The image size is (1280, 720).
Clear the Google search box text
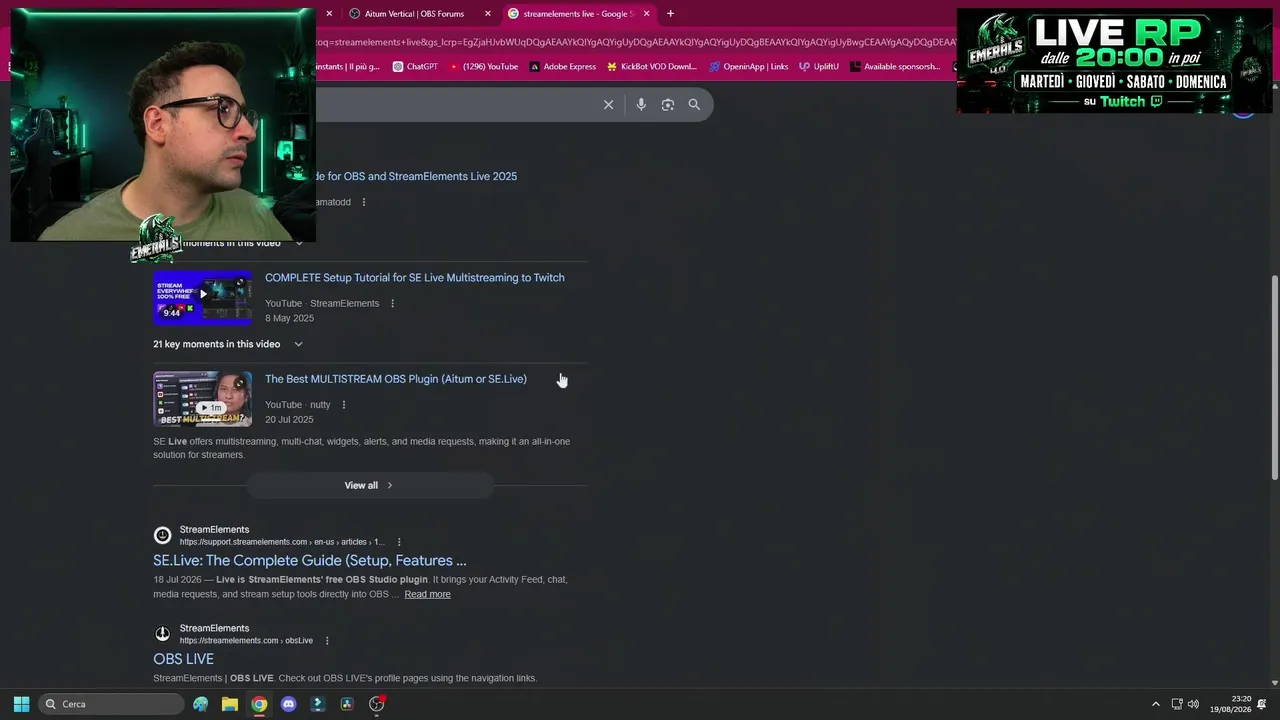pyautogui.click(x=608, y=104)
